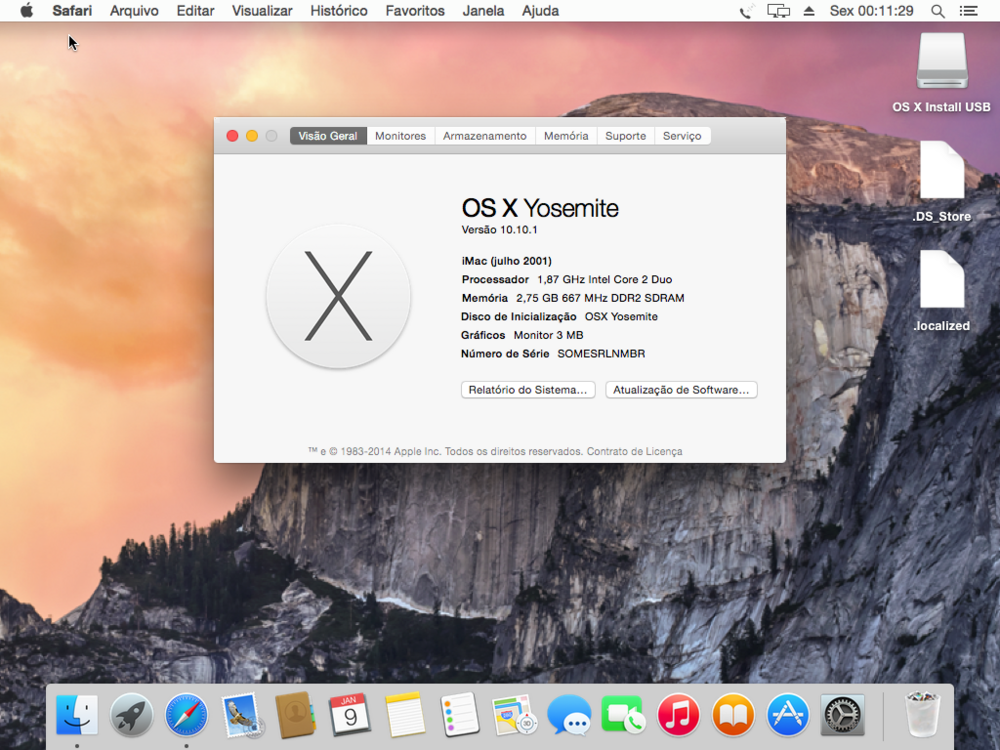The width and height of the screenshot is (1000, 750).
Task: Open Reminders list icon in Dock
Action: [460, 715]
